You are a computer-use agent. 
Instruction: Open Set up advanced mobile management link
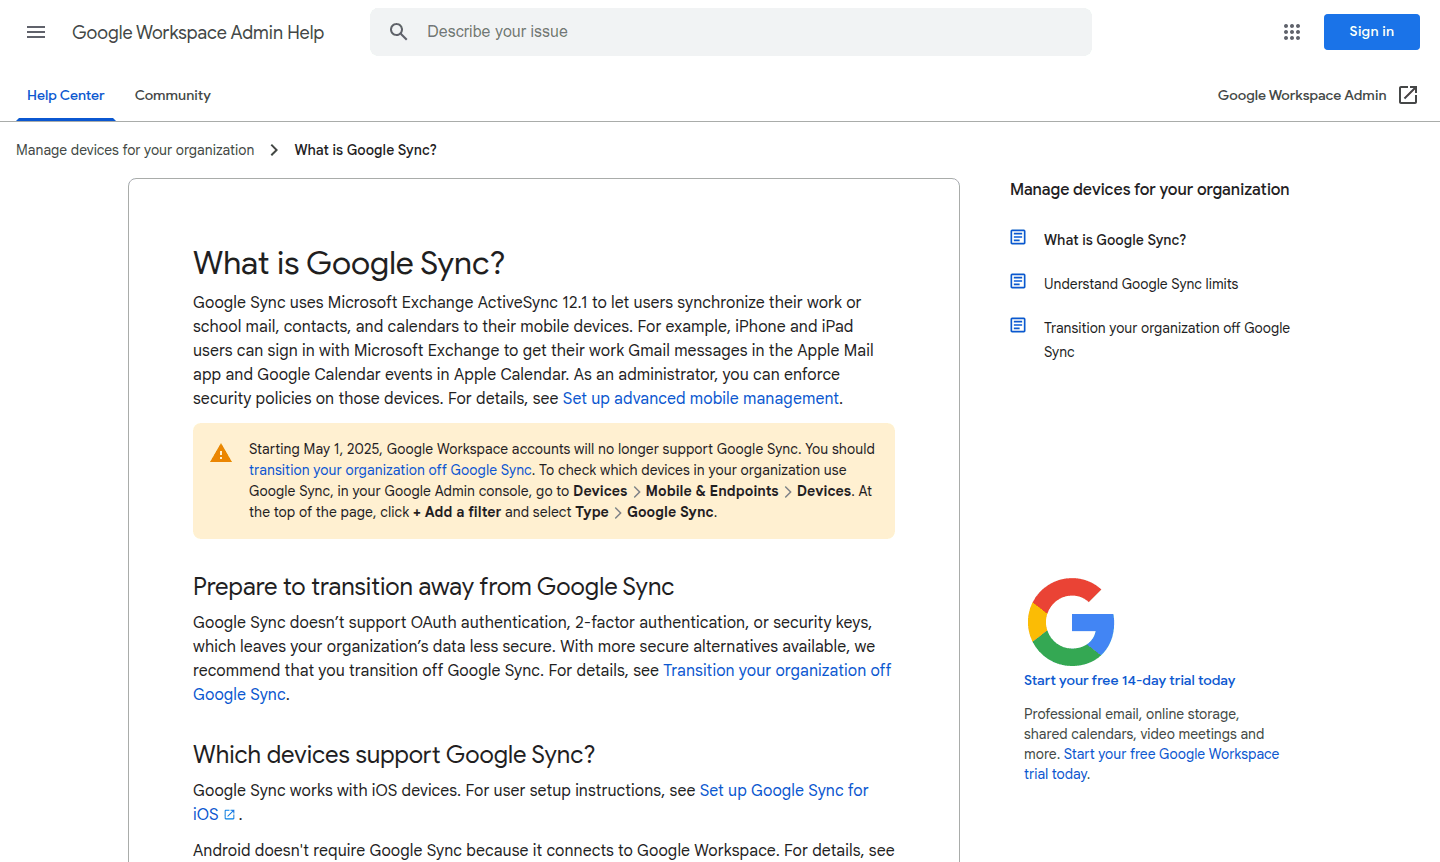(700, 398)
